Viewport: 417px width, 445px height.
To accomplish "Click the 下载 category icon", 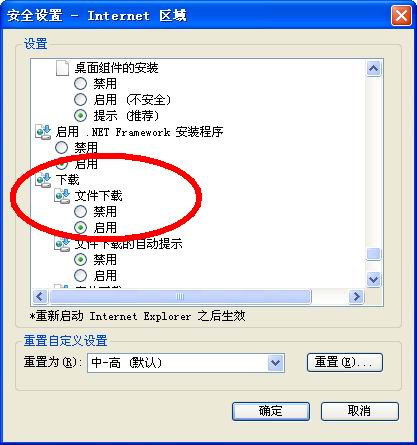I will pyautogui.click(x=43, y=180).
